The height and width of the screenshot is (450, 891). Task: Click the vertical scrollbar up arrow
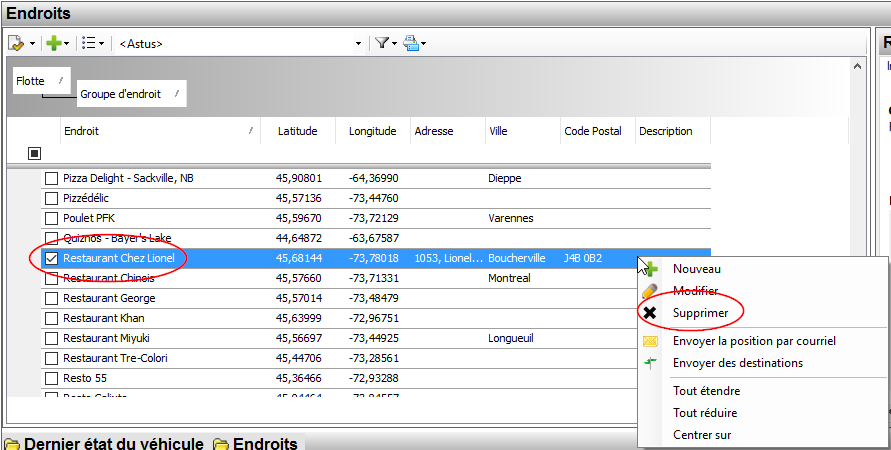856,64
